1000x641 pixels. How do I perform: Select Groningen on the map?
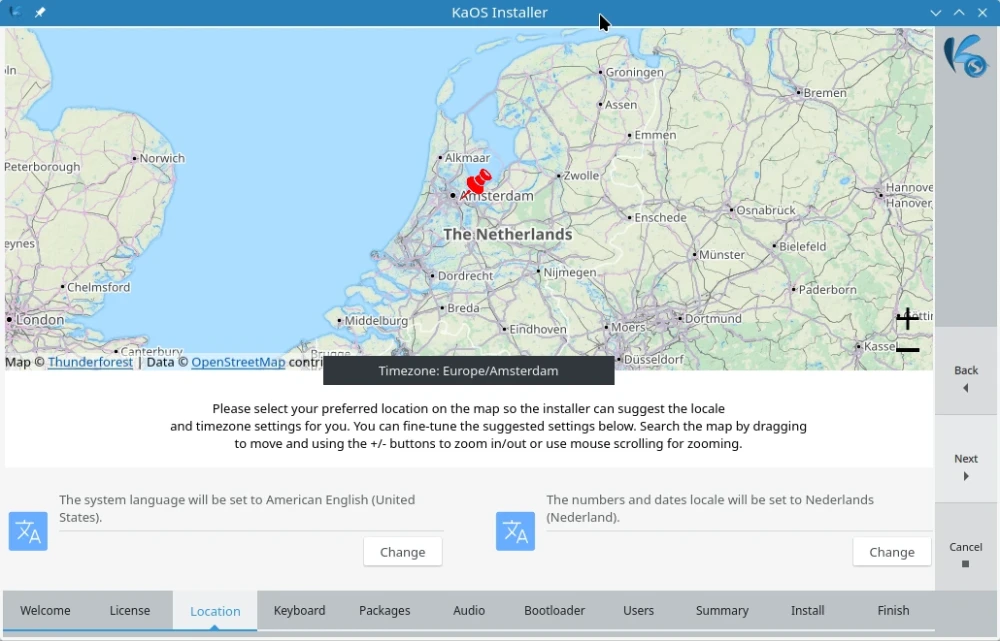tap(632, 72)
